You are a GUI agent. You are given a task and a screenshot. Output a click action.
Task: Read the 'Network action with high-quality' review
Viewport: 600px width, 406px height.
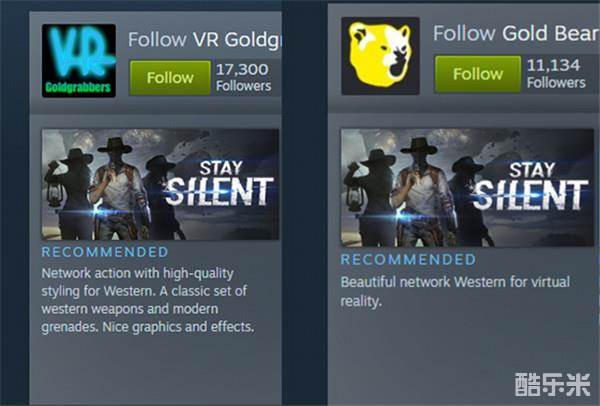coord(148,300)
